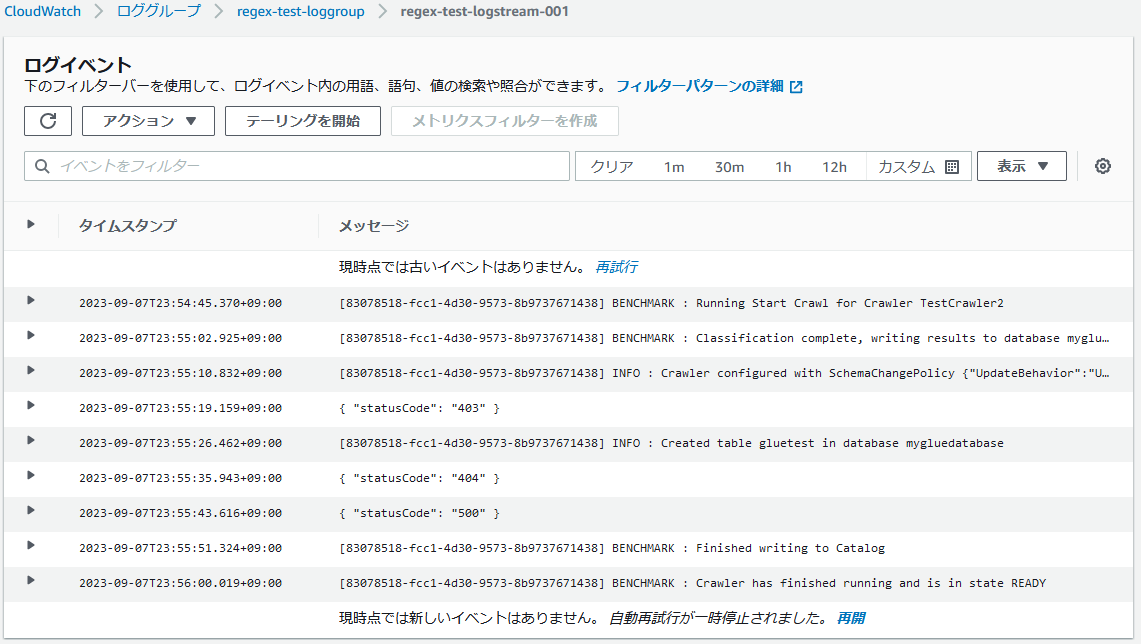The width and height of the screenshot is (1141, 644).
Task: Click the external link icon beside フィルターパターンの詳細
Action: 797,87
